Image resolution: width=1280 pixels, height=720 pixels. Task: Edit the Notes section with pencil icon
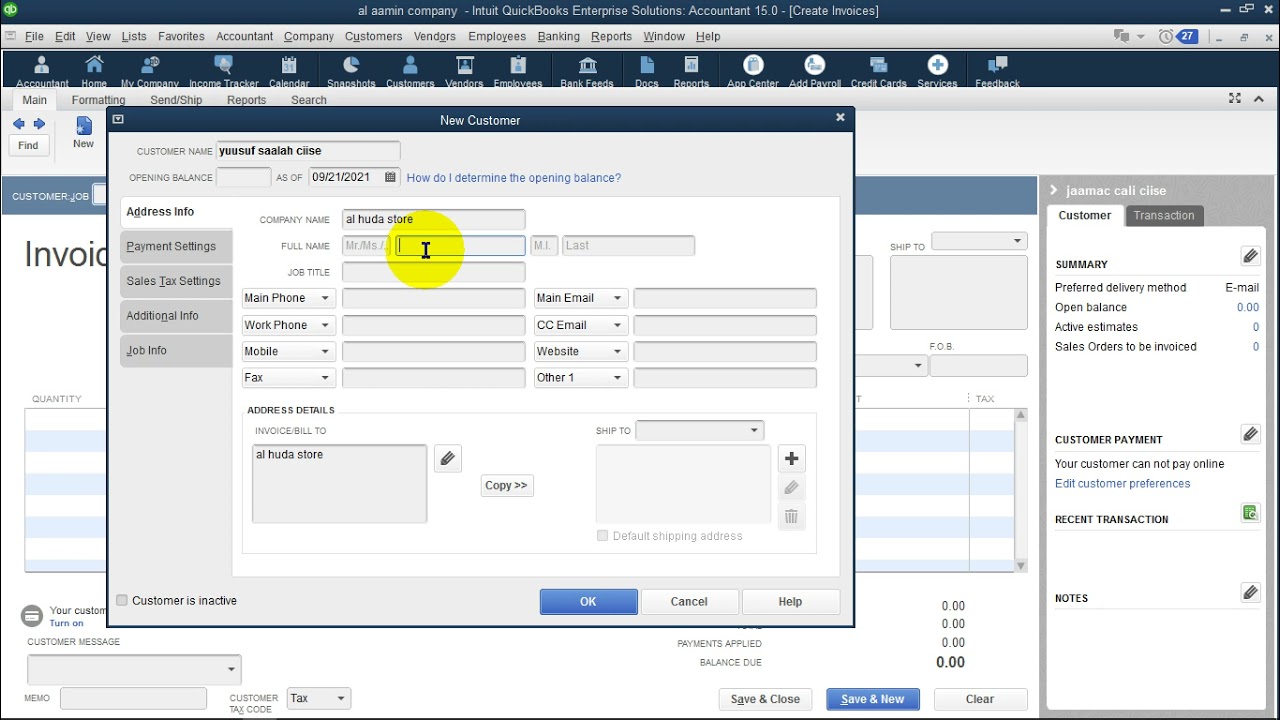(x=1250, y=593)
